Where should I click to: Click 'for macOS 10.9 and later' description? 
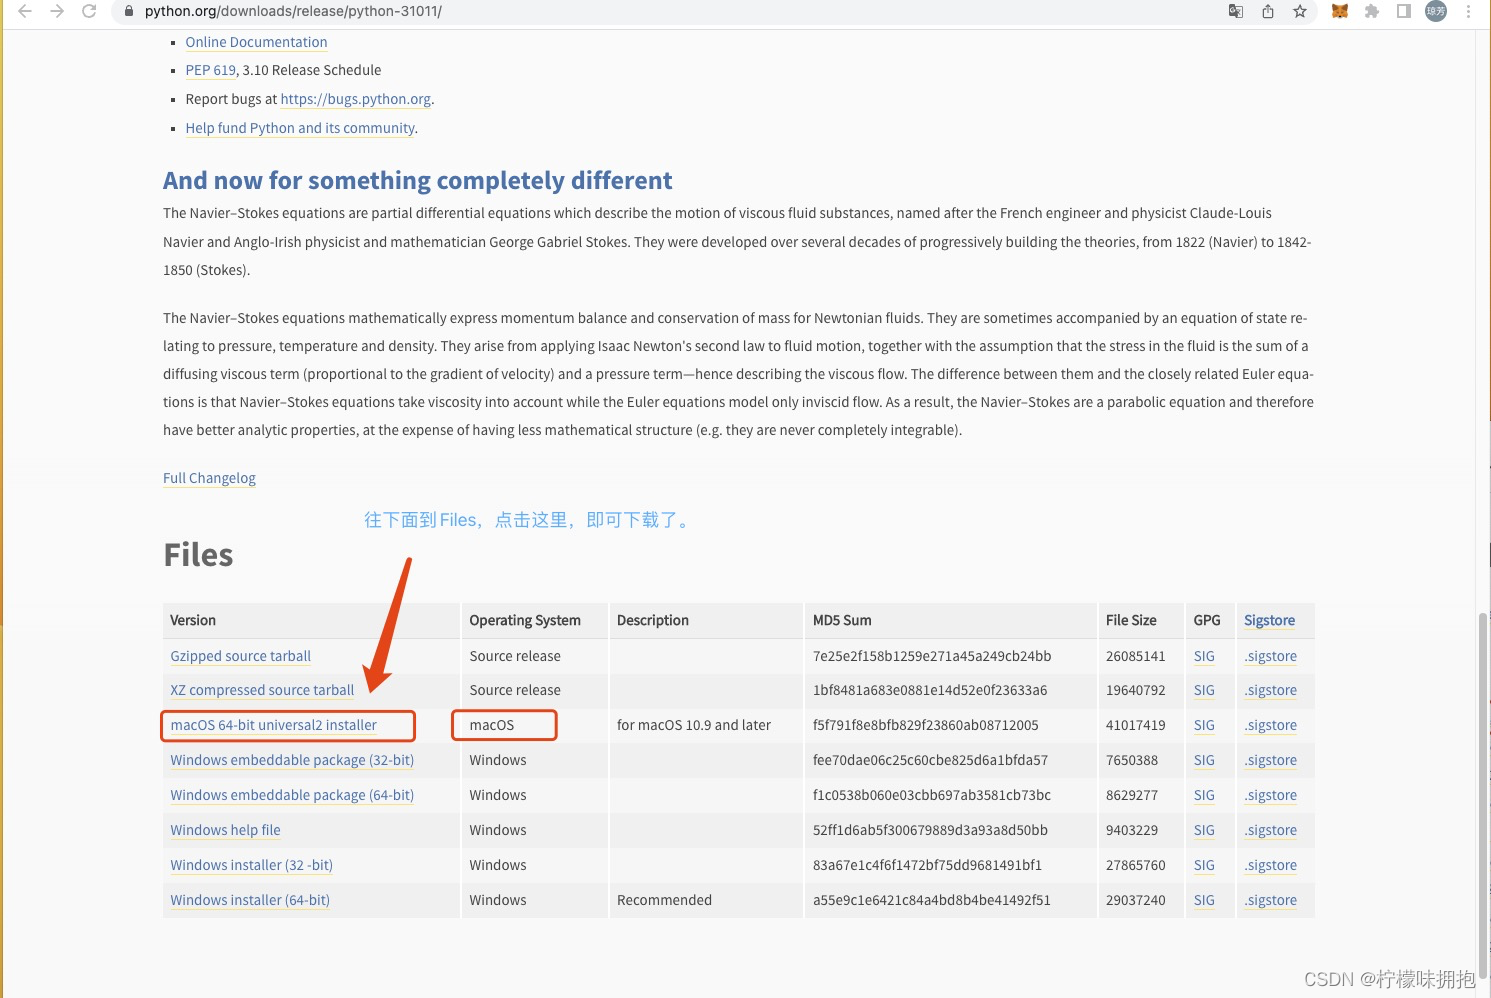pyautogui.click(x=694, y=725)
